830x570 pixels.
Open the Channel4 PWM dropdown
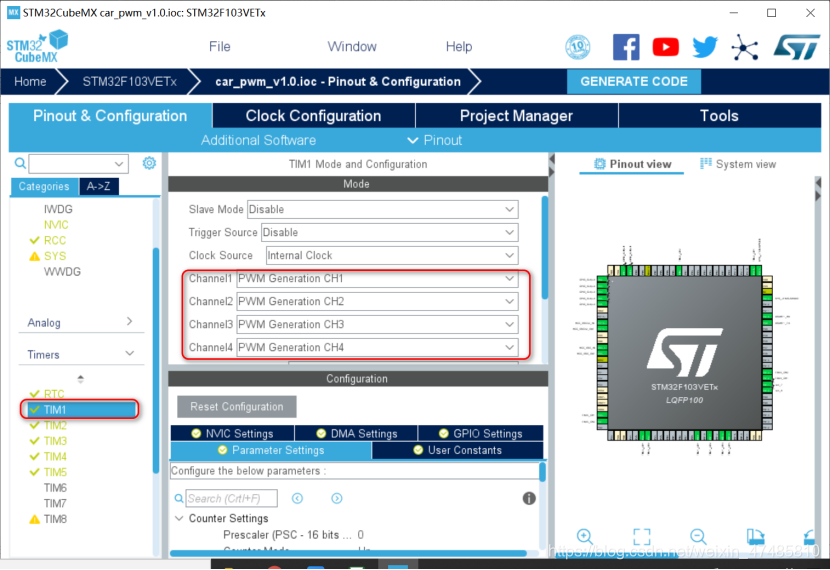(377, 347)
